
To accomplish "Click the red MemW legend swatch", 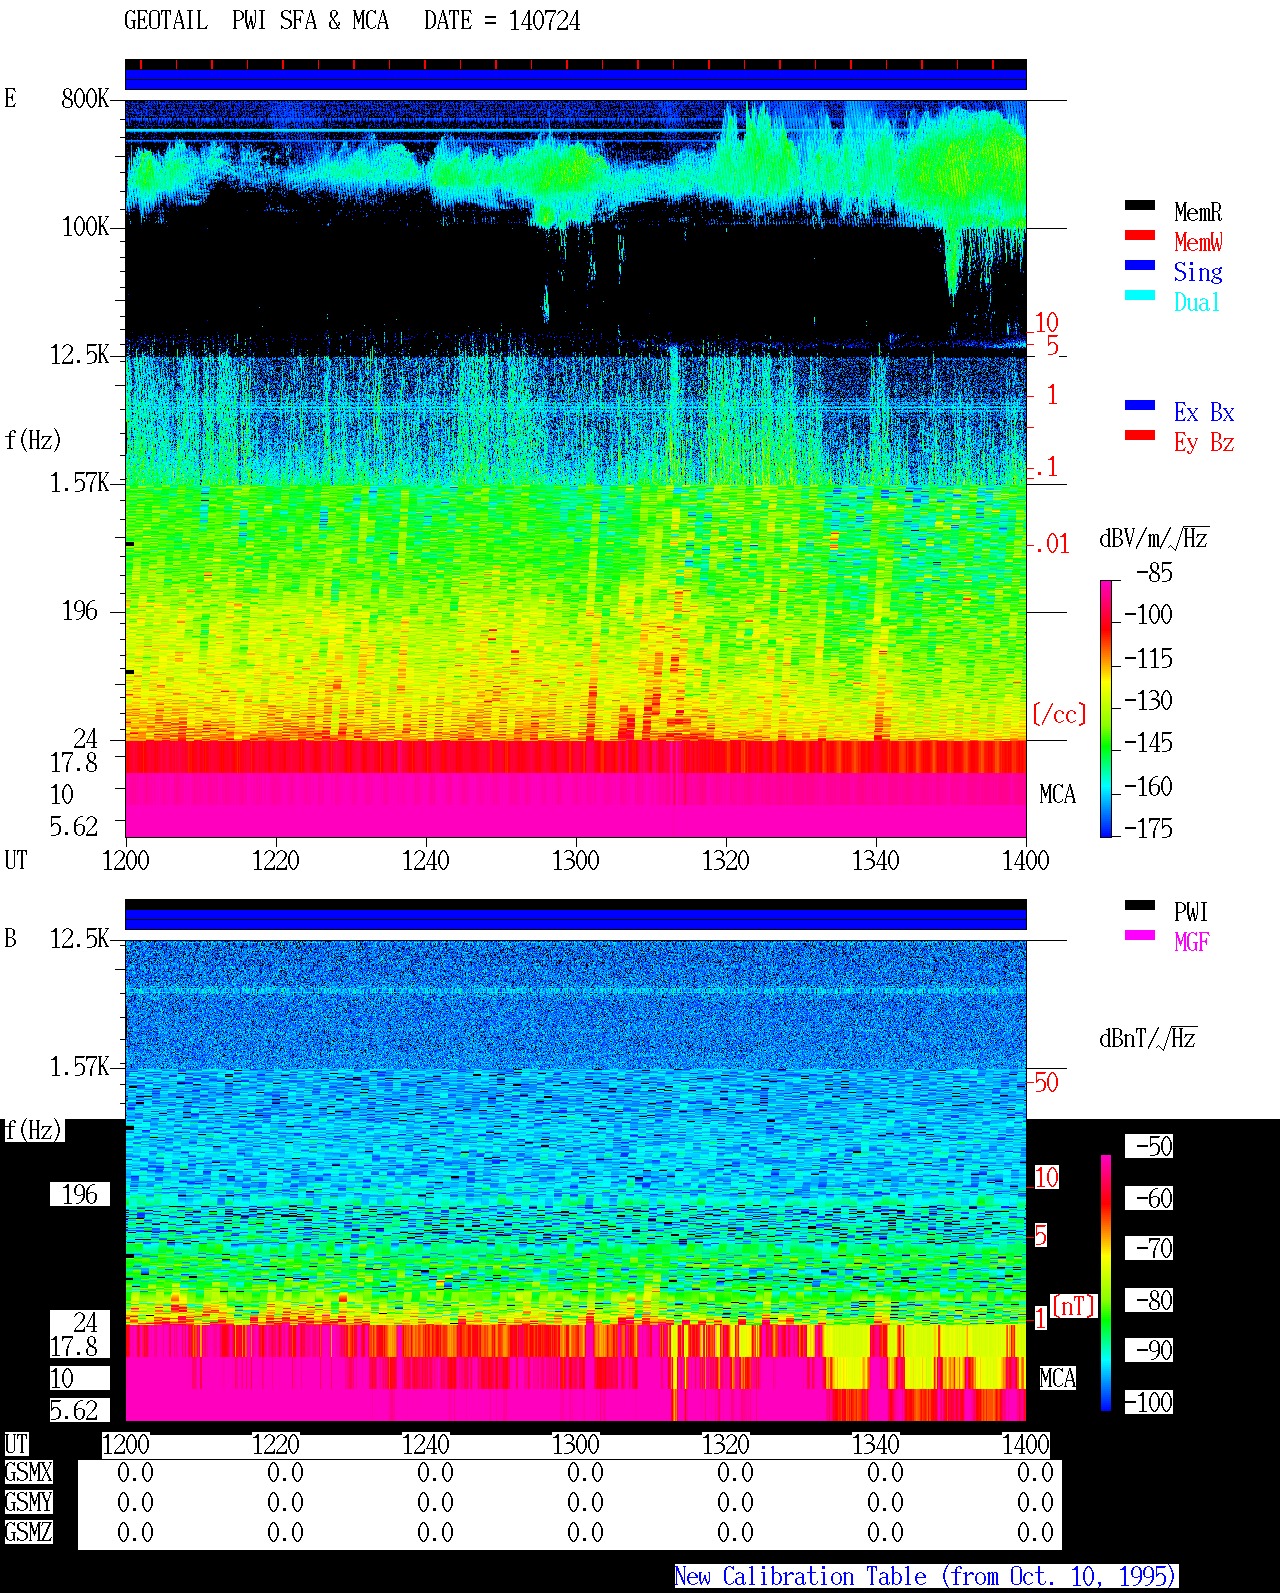I will click(x=1139, y=235).
